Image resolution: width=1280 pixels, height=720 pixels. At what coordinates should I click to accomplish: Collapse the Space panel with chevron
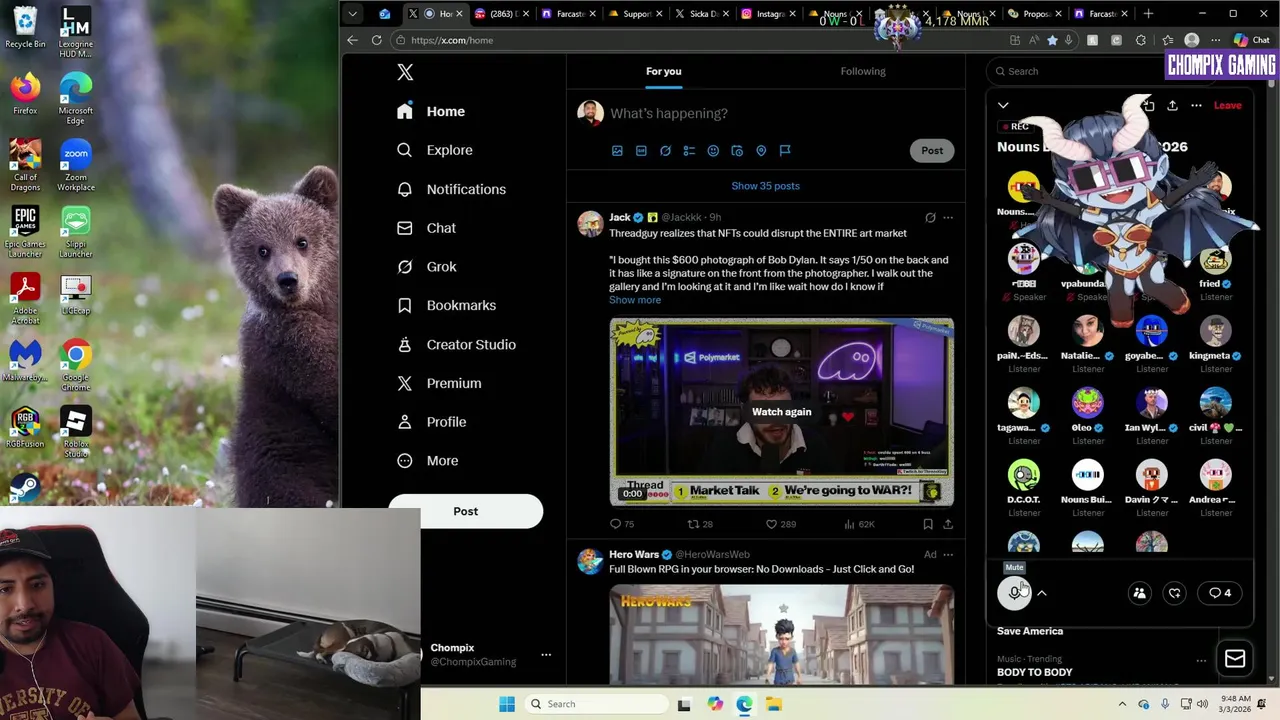click(x=1003, y=105)
